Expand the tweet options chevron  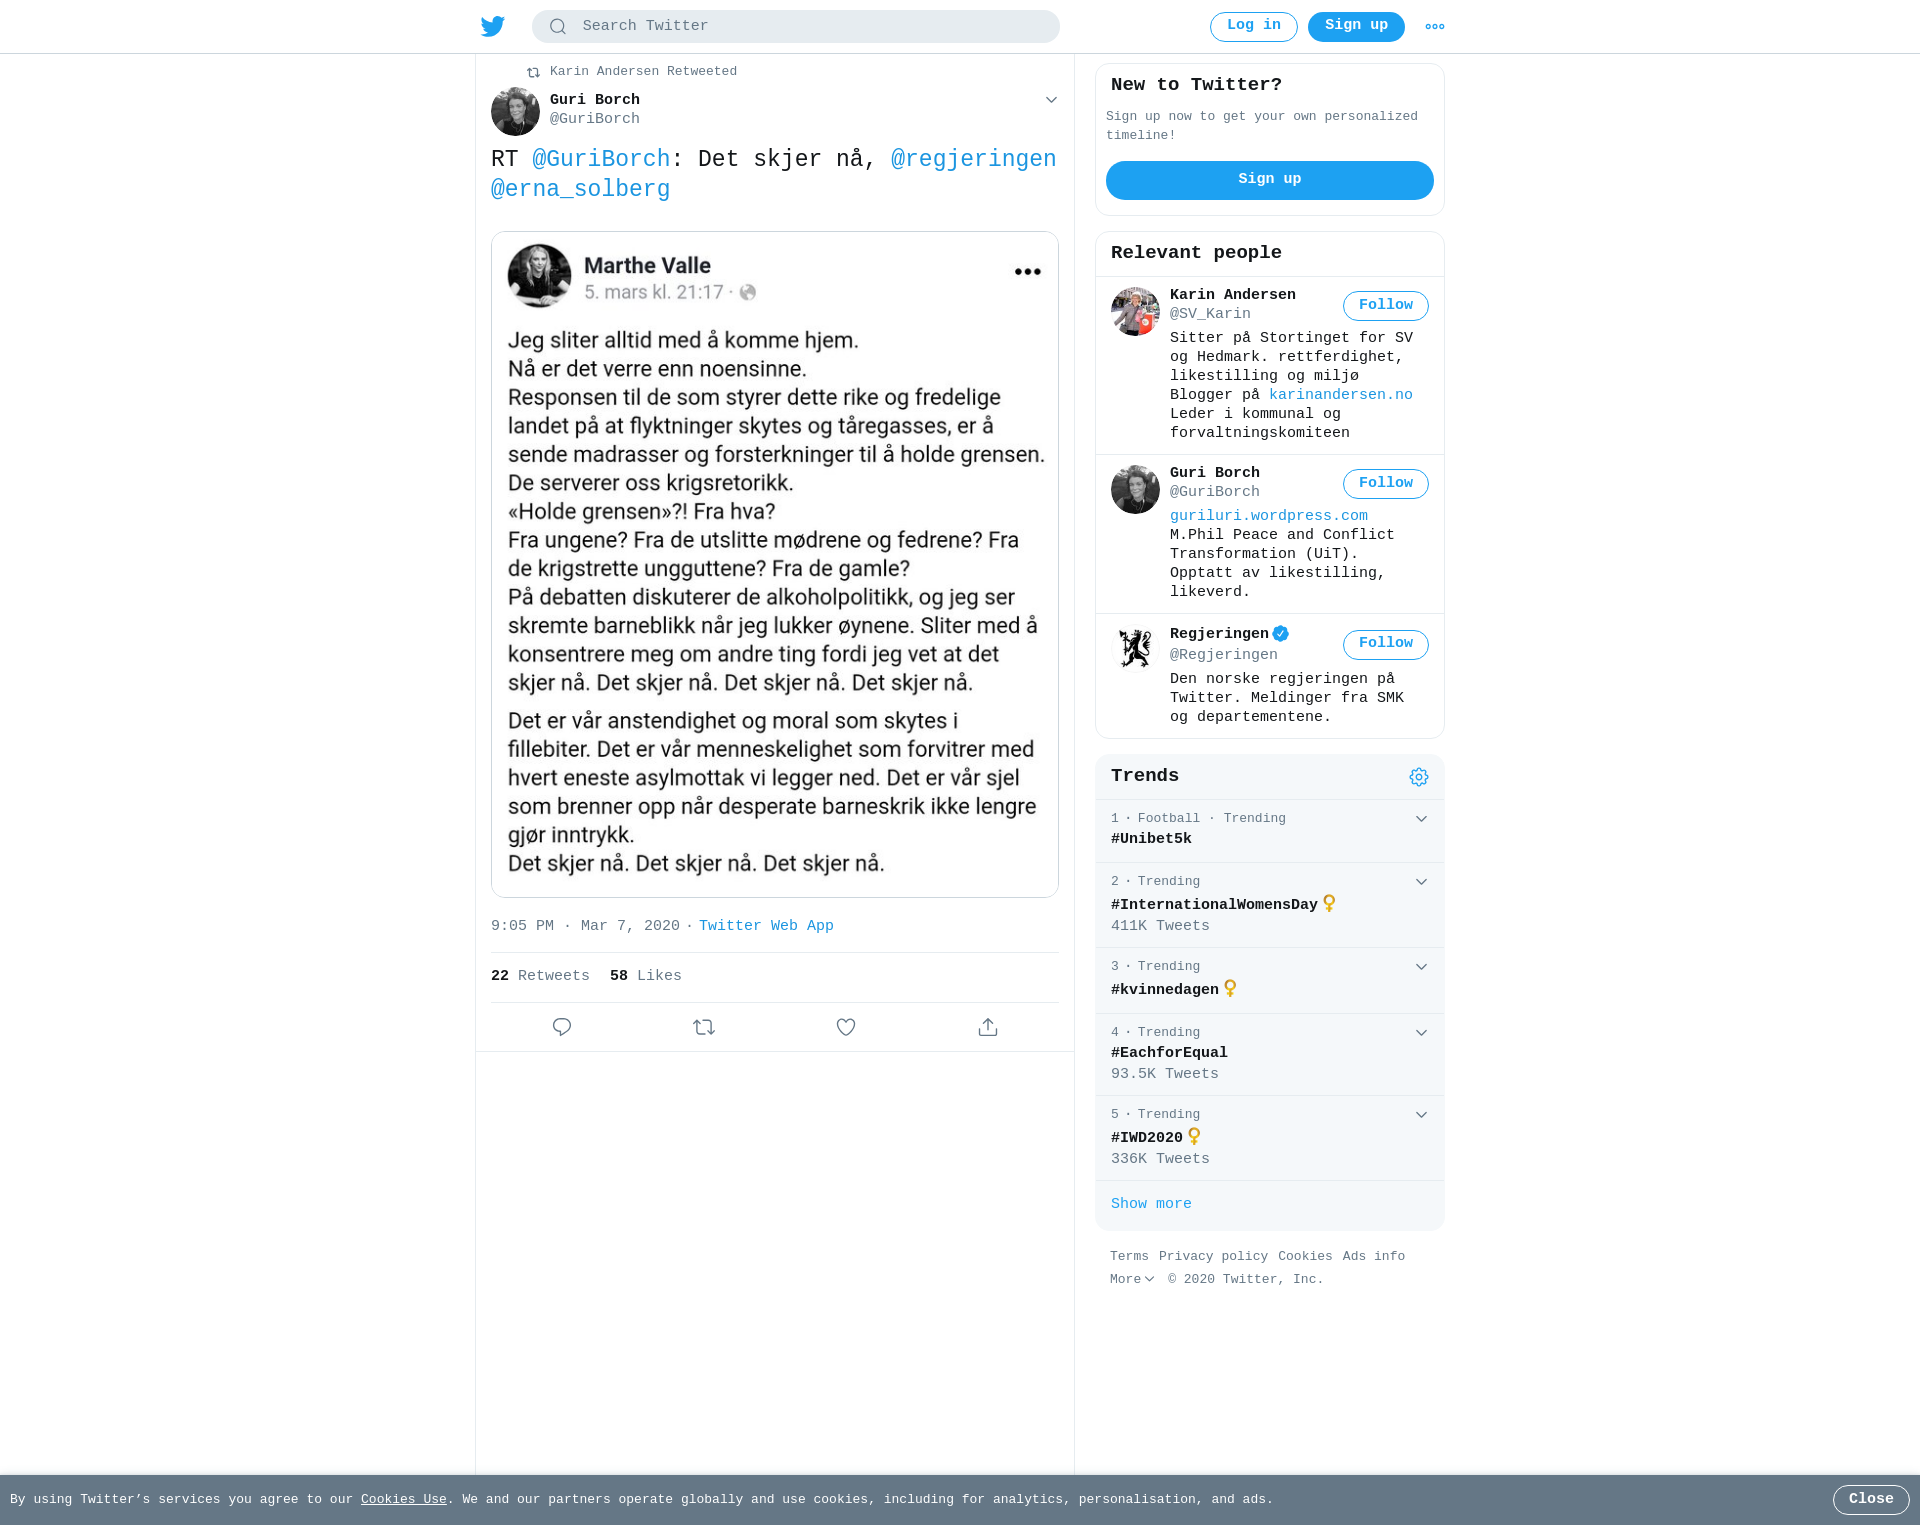coord(1051,100)
